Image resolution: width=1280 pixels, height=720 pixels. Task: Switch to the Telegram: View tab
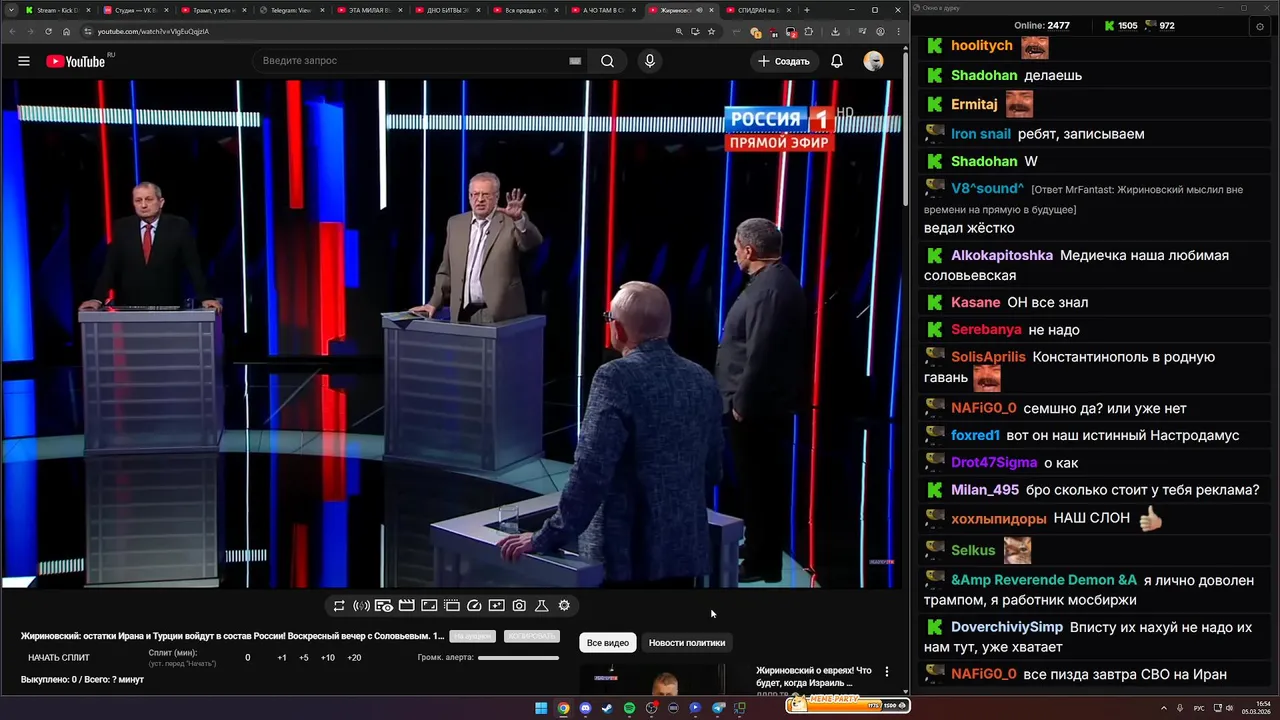coord(290,10)
